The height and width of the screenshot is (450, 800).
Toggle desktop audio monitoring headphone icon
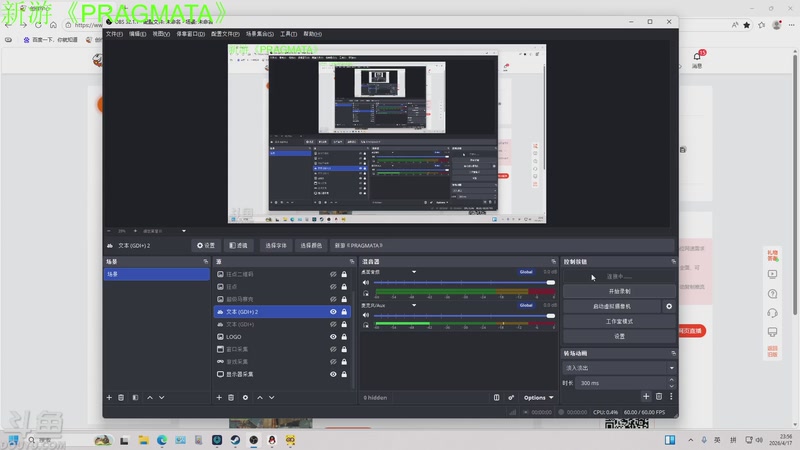[x=366, y=293]
